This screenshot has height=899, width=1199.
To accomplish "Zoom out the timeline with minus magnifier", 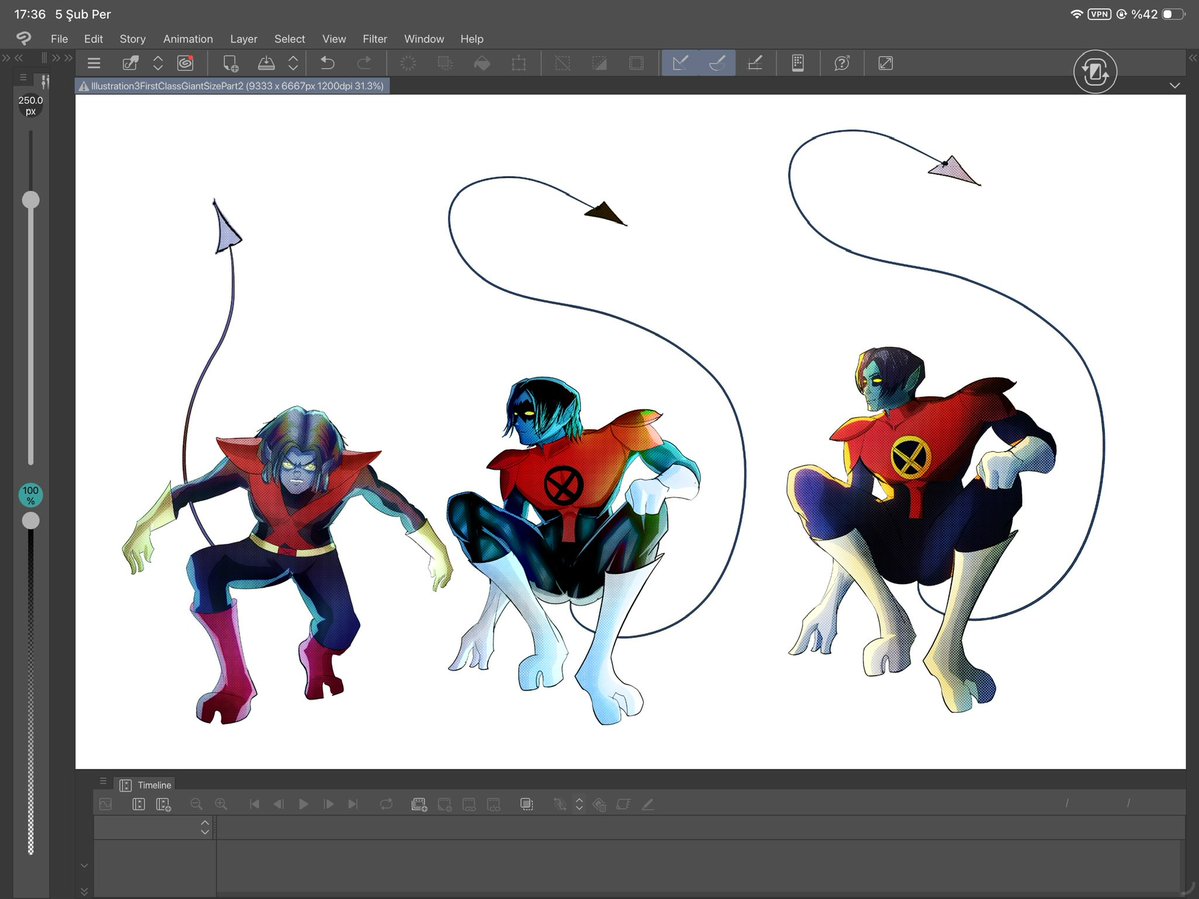I will (x=197, y=804).
